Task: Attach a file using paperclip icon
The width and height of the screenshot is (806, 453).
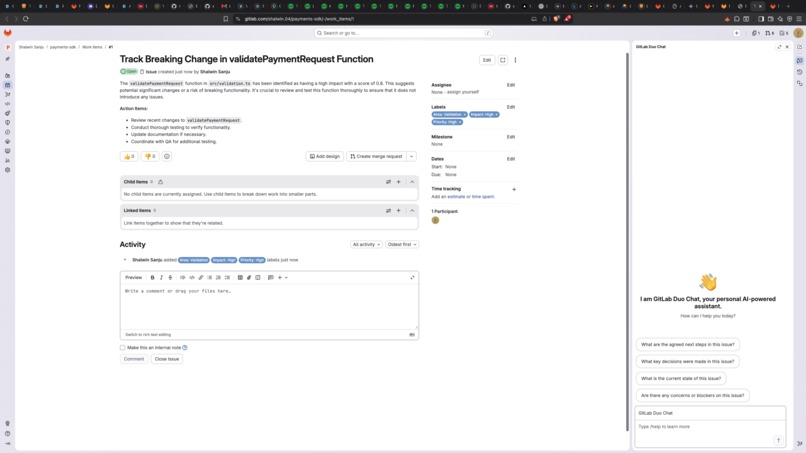Action: (249, 278)
